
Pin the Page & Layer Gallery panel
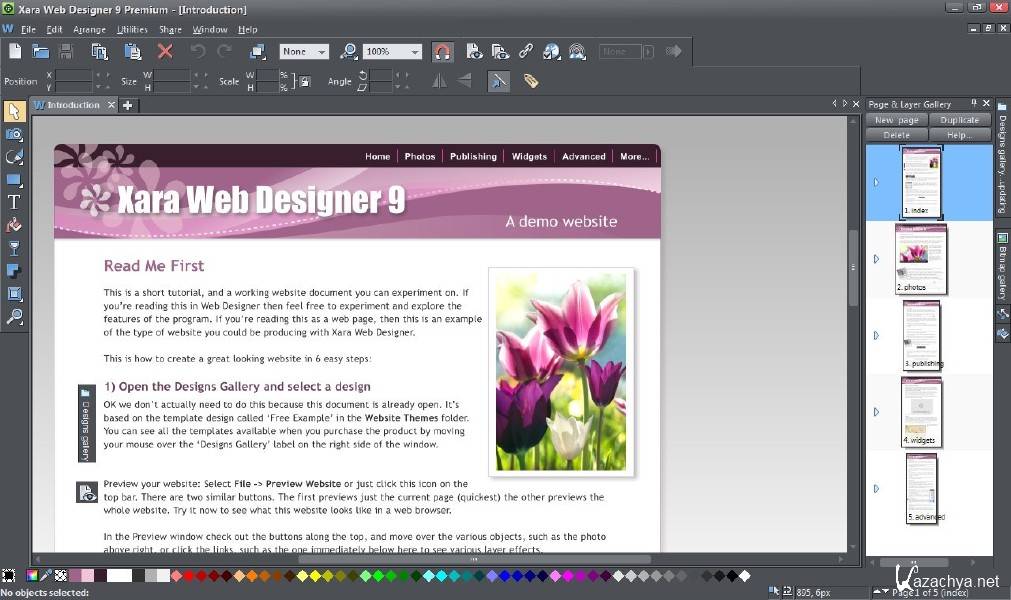pyautogui.click(x=974, y=104)
